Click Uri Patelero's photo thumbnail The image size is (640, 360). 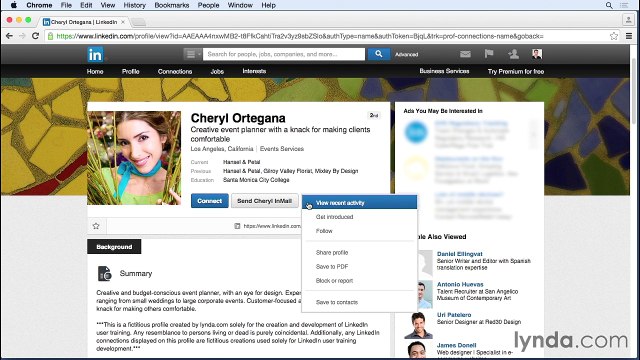tap(419, 325)
